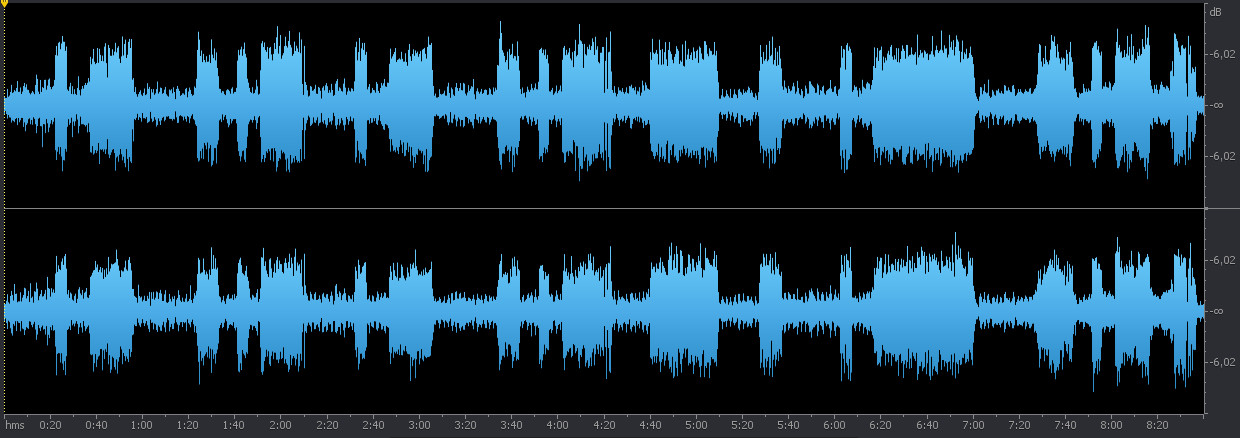Select the 4:40 ruler label
The height and width of the screenshot is (438, 1240).
[x=650, y=424]
